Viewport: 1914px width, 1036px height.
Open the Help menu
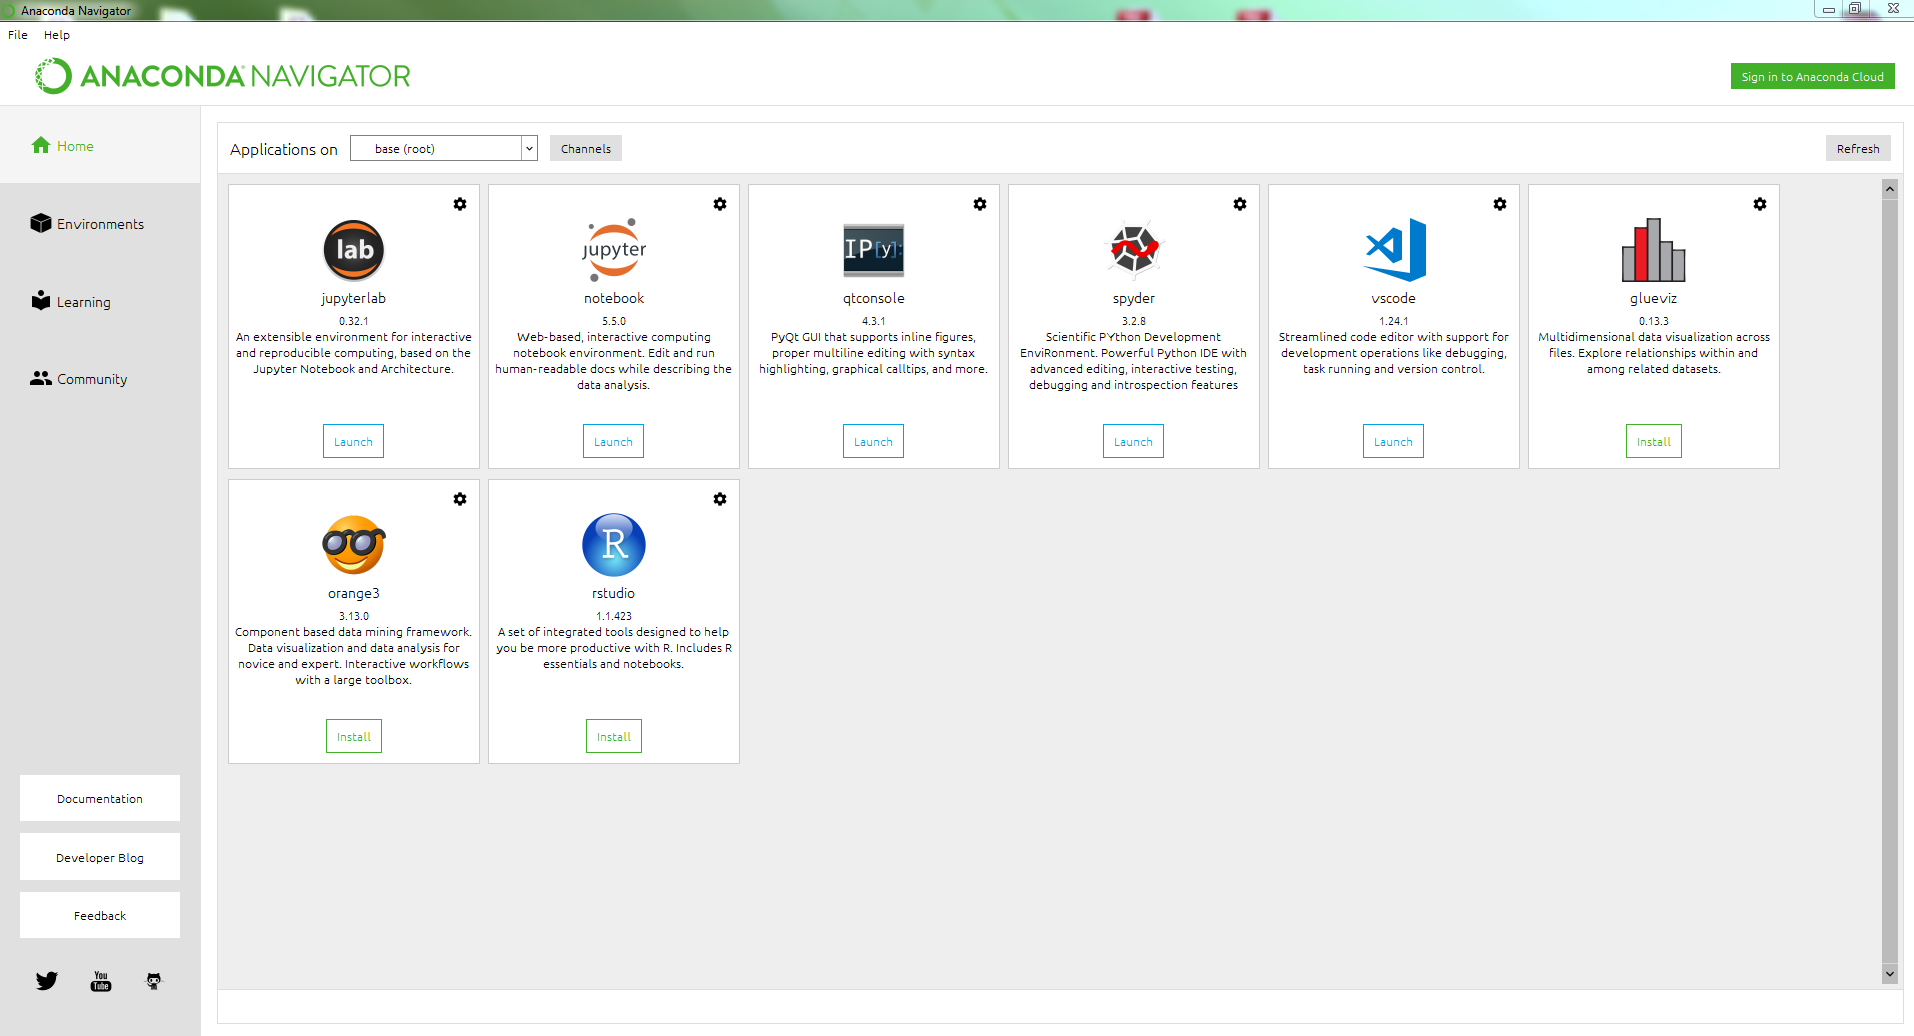coord(57,35)
